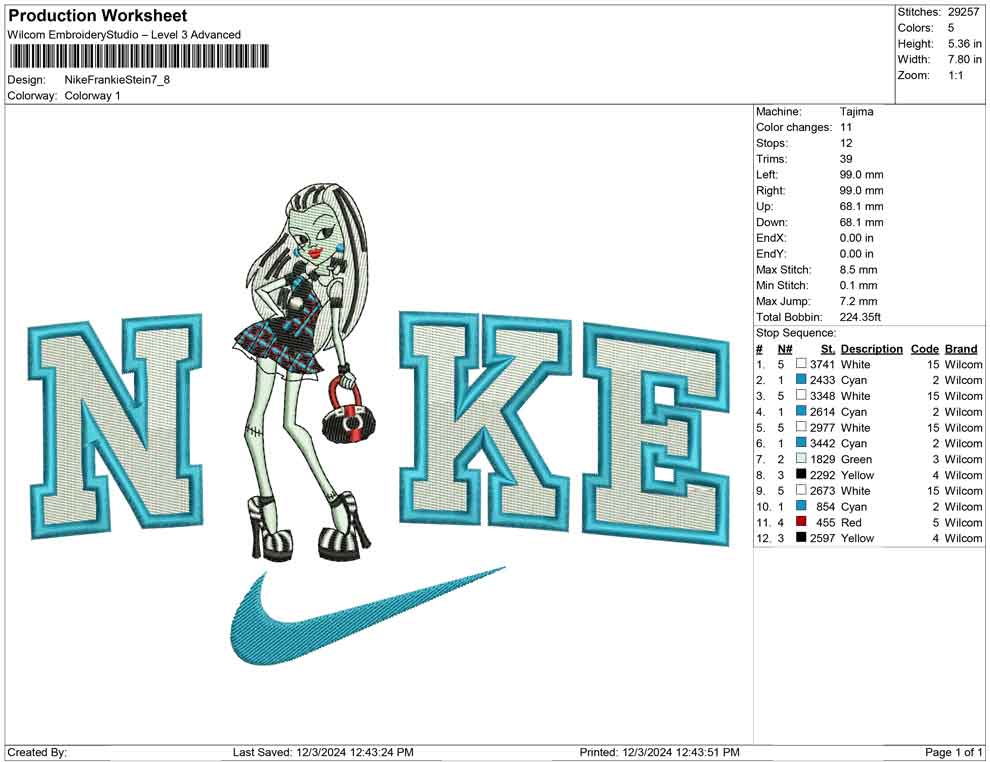Click the white swatch for stop 3741

801,364
